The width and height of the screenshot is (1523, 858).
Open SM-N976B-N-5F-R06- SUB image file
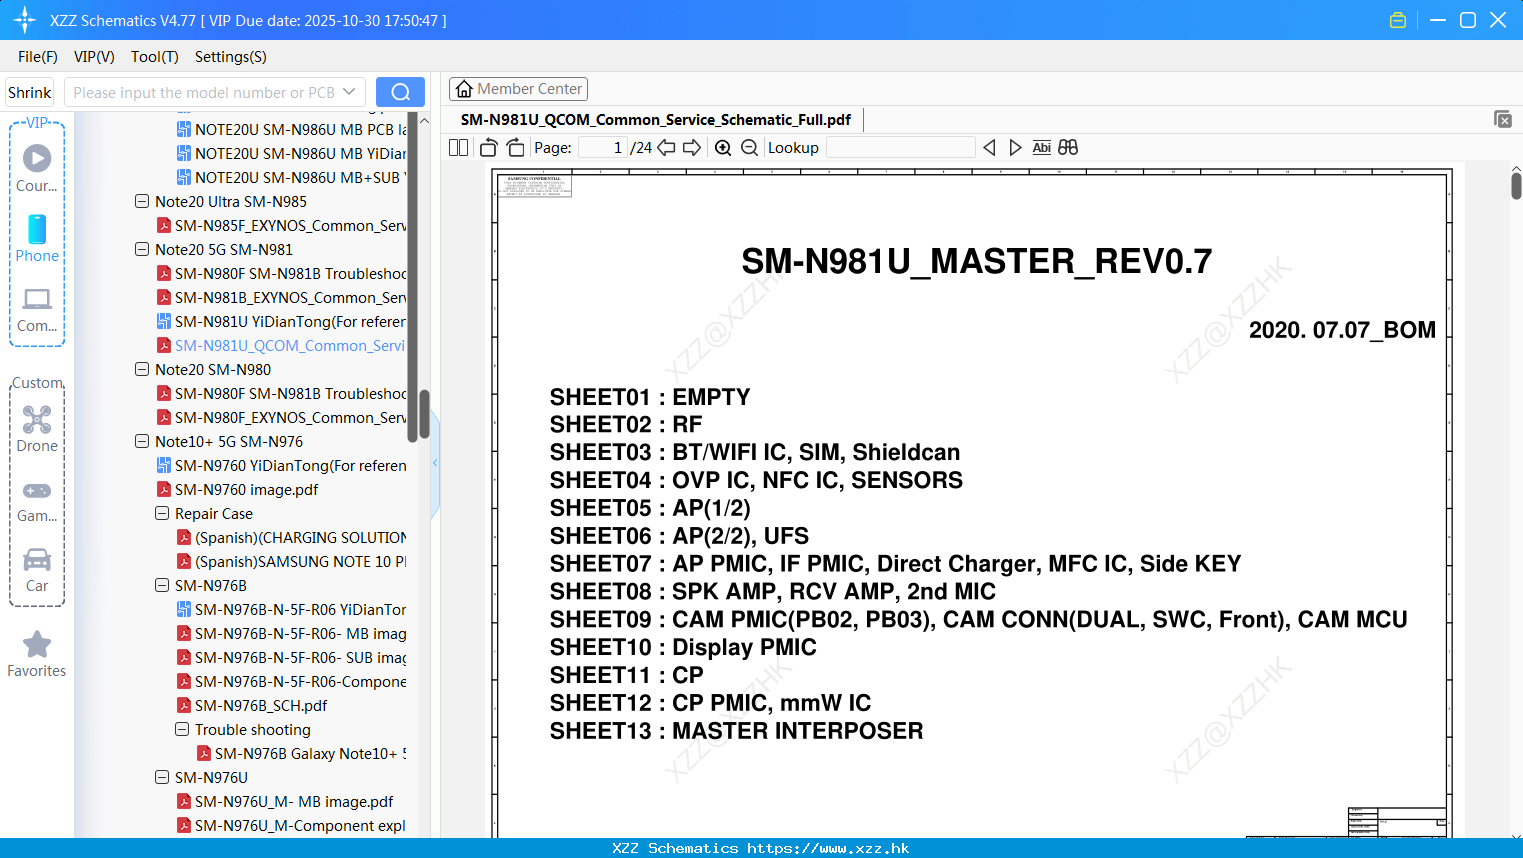click(x=291, y=657)
